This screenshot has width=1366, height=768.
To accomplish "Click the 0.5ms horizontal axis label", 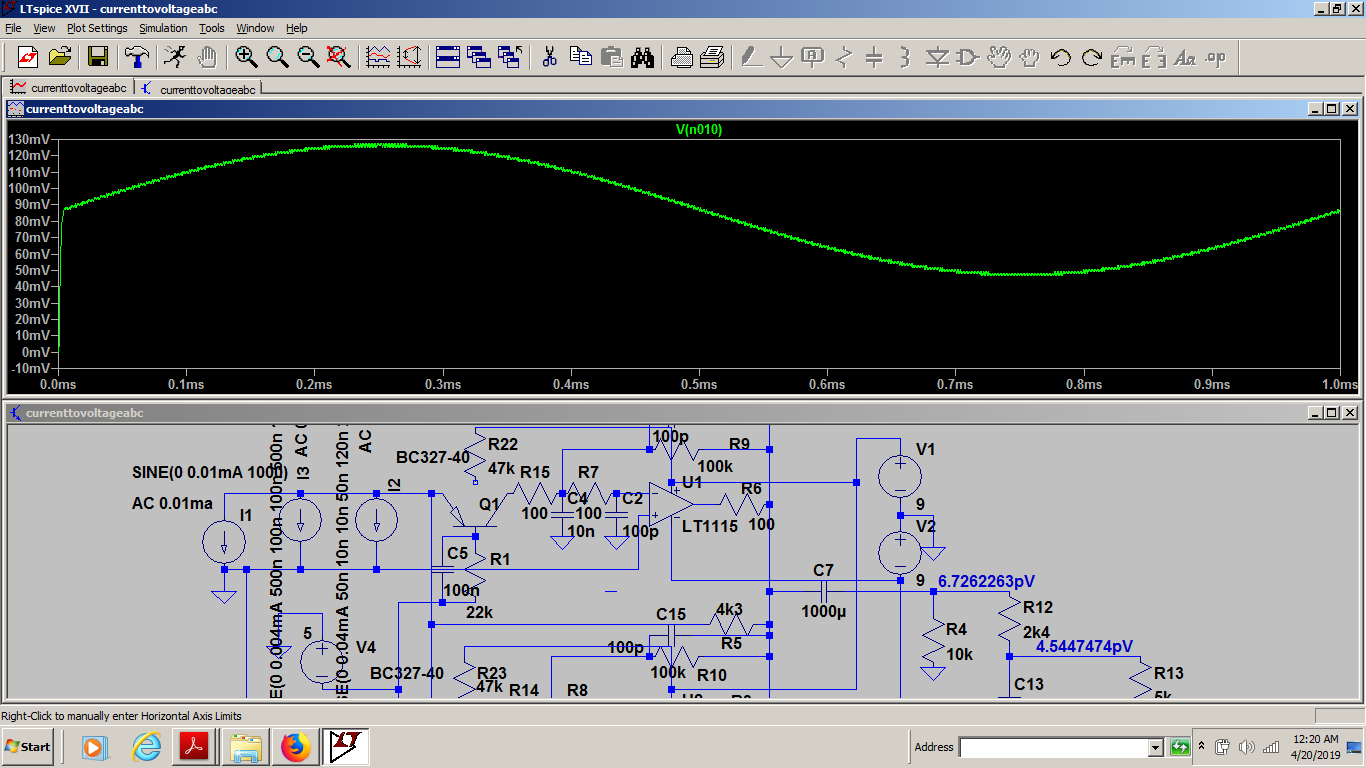I will pyautogui.click(x=699, y=384).
